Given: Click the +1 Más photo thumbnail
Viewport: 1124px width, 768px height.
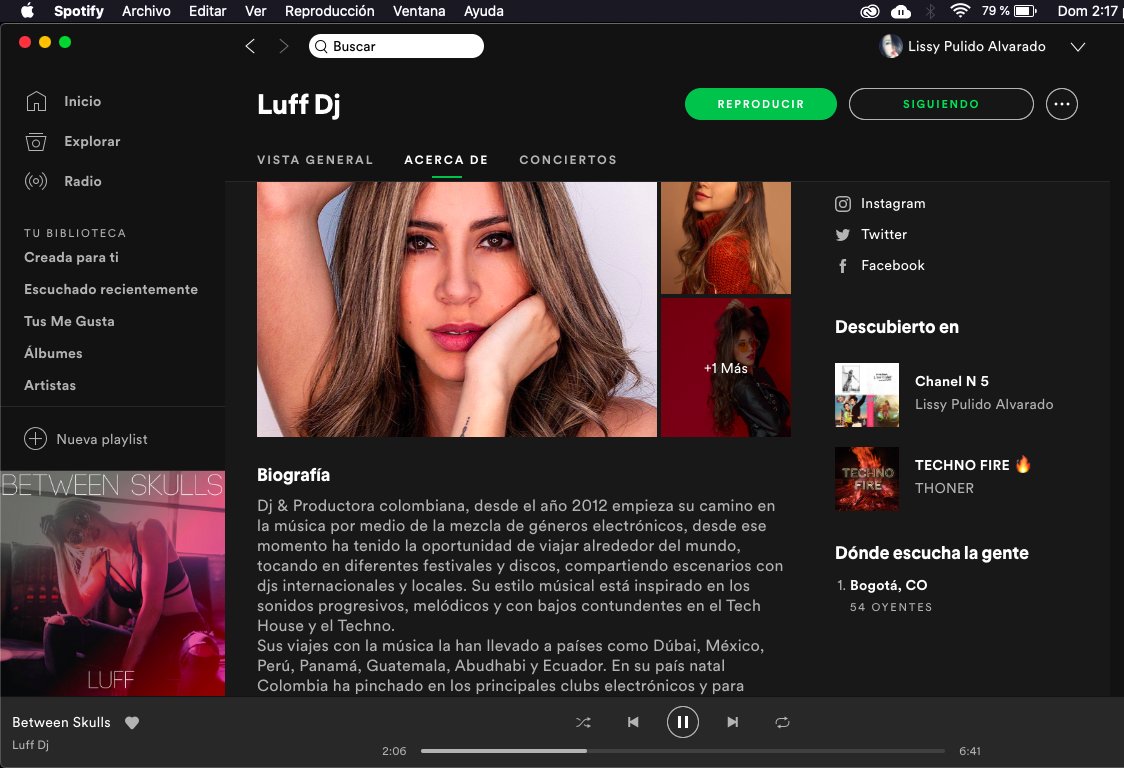Looking at the screenshot, I should 725,368.
